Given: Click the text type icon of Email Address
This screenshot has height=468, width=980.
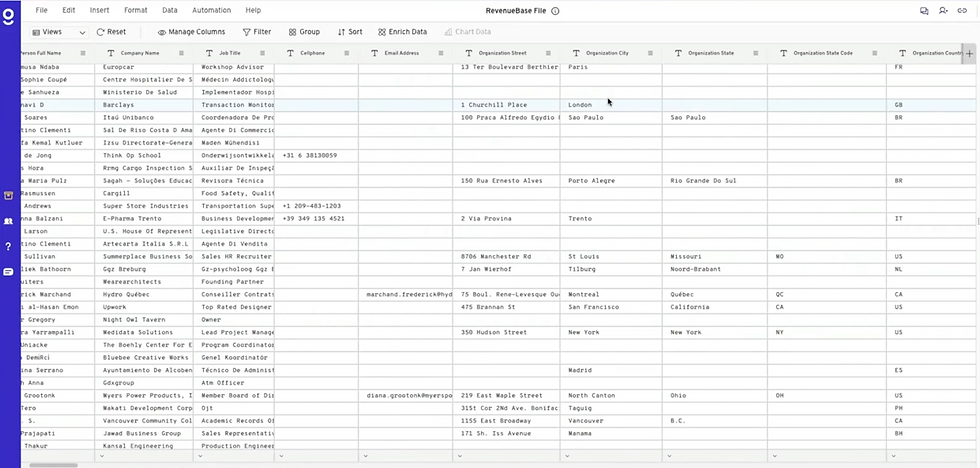Looking at the screenshot, I should [374, 53].
